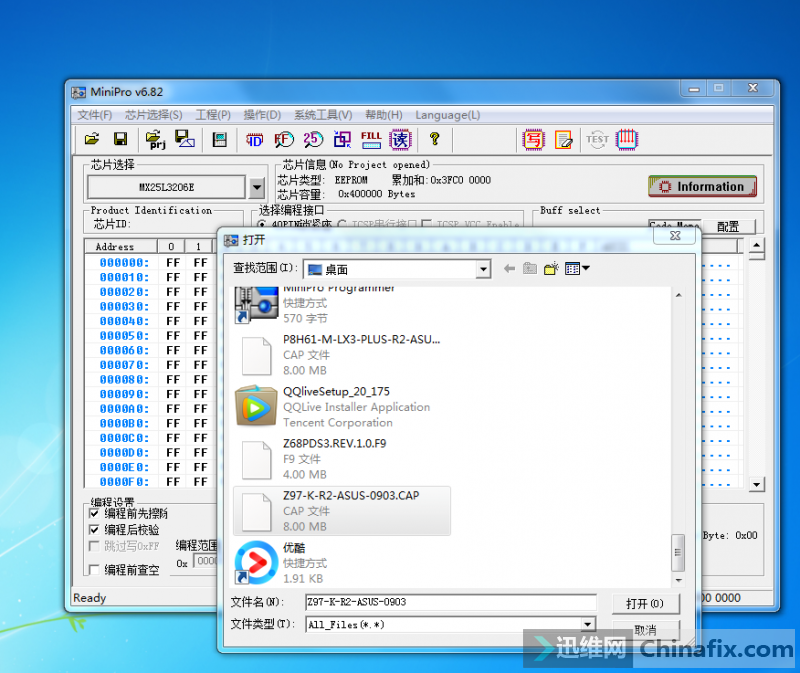Click the yellow question mark help icon

434,139
